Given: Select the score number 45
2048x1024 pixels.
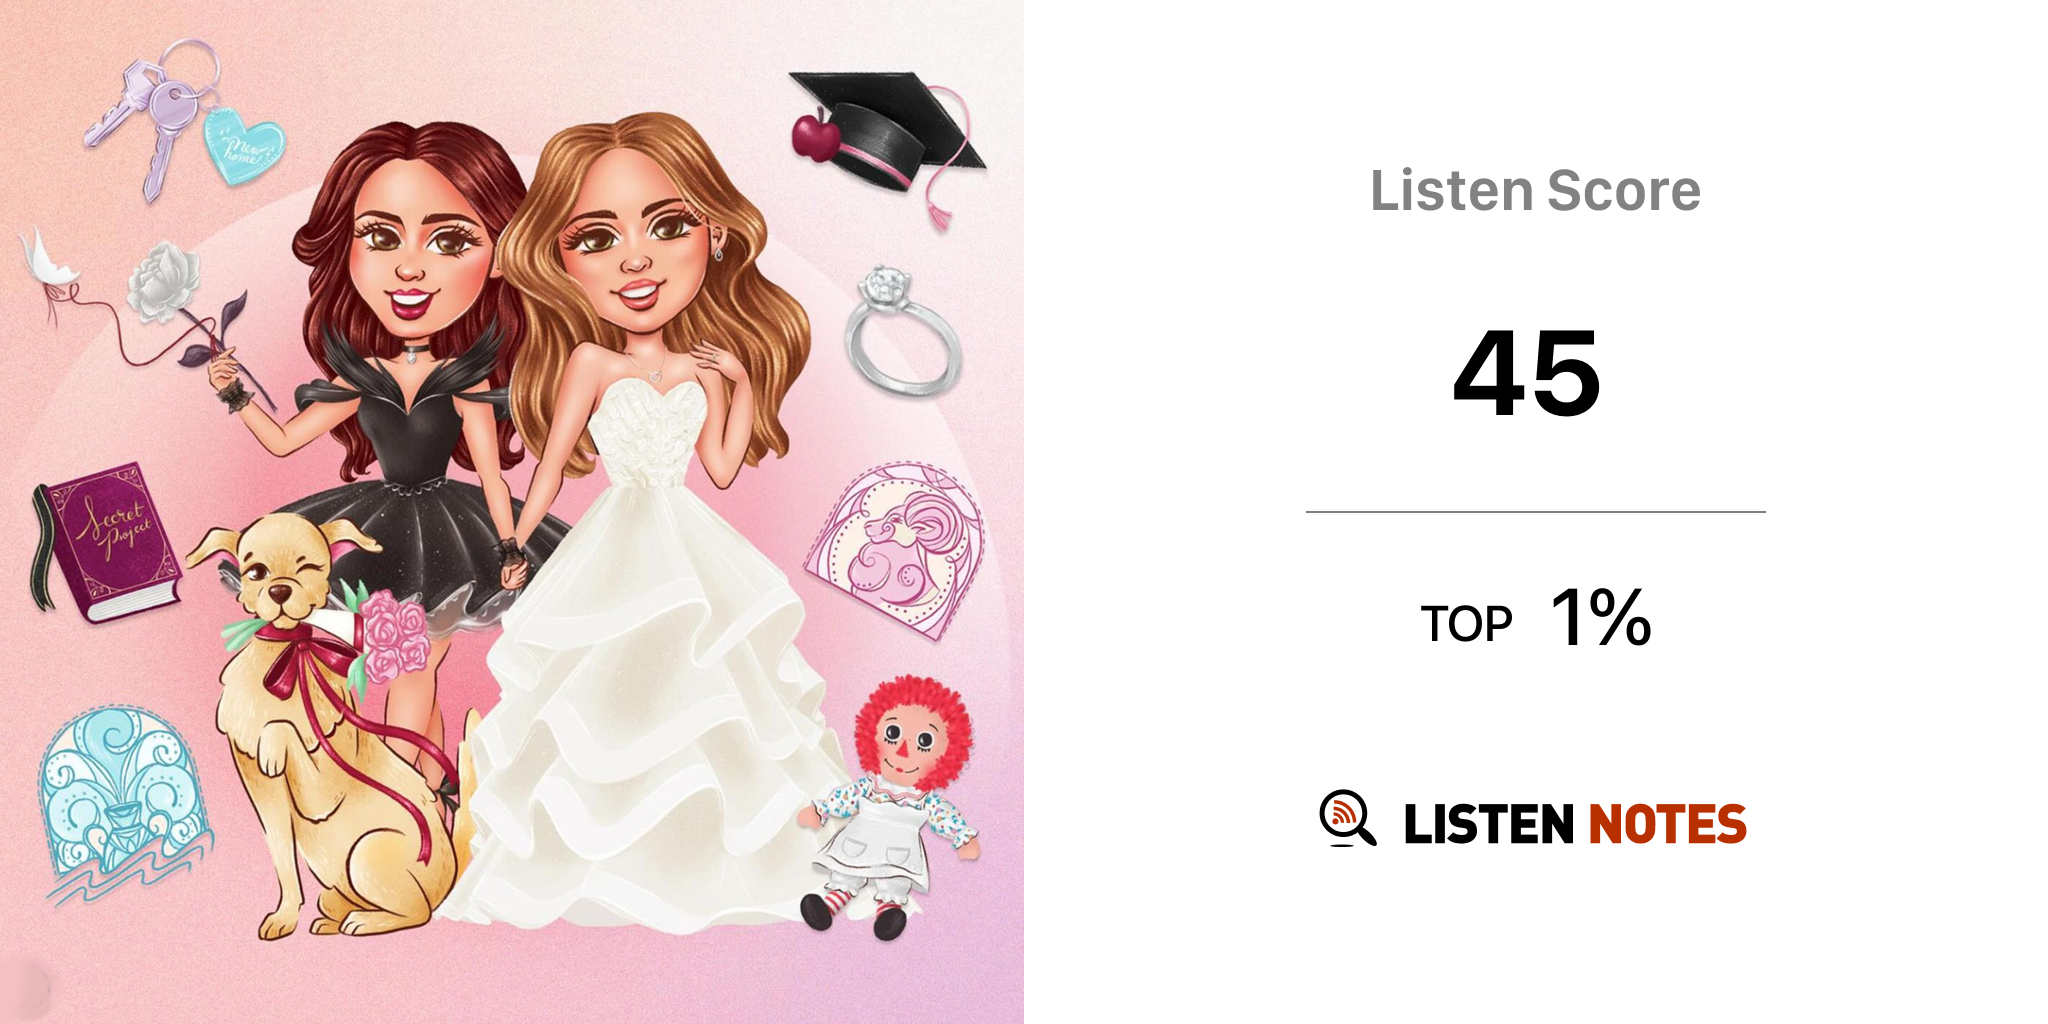Looking at the screenshot, I should pyautogui.click(x=1527, y=373).
